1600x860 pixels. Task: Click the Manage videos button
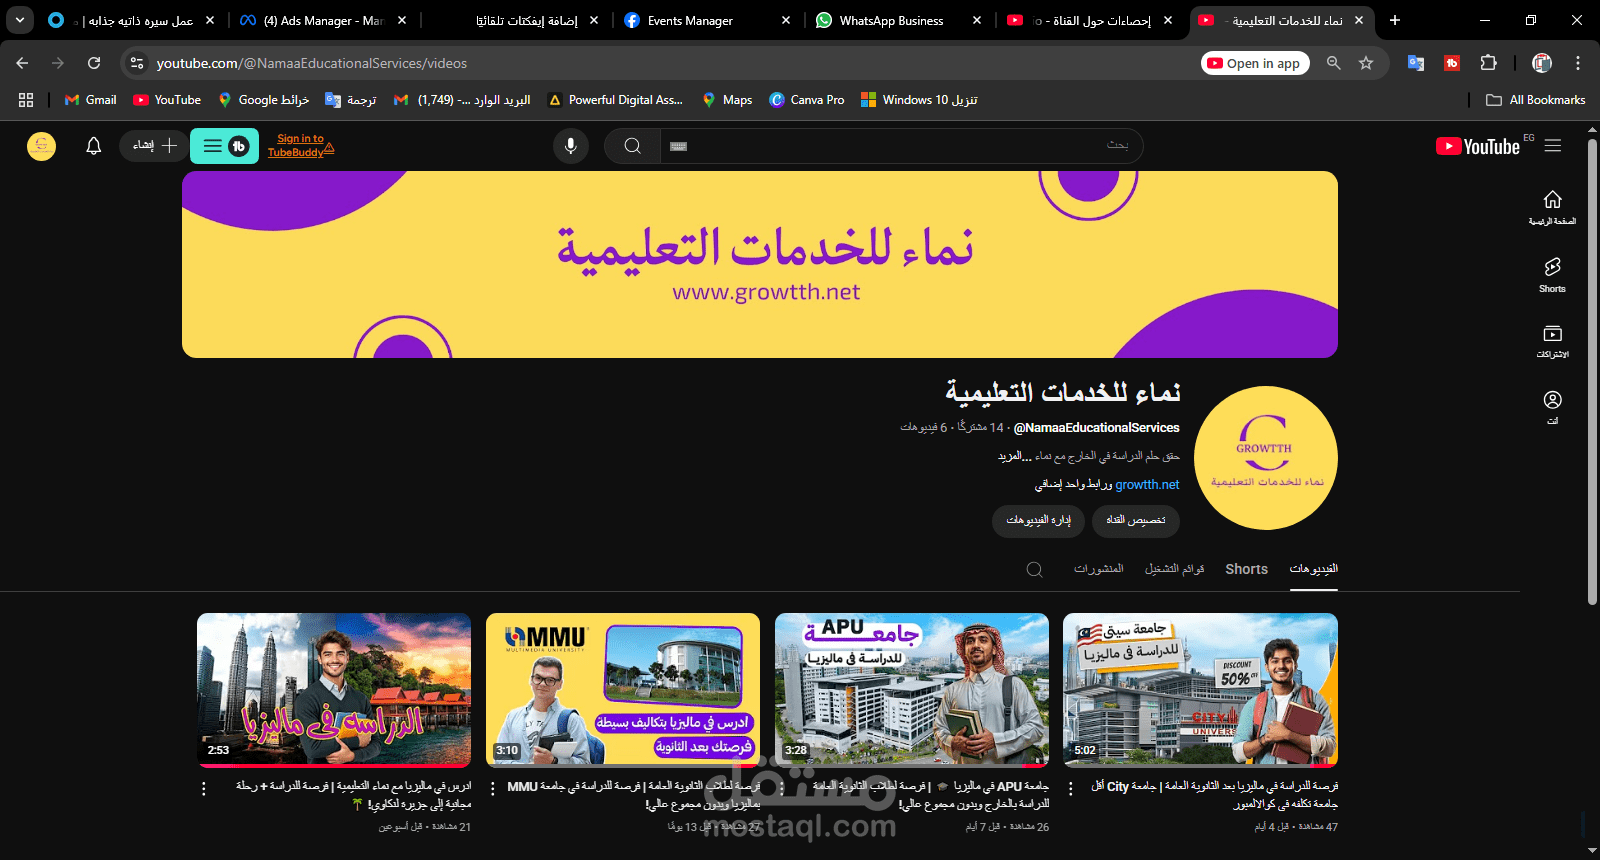pyautogui.click(x=1038, y=520)
